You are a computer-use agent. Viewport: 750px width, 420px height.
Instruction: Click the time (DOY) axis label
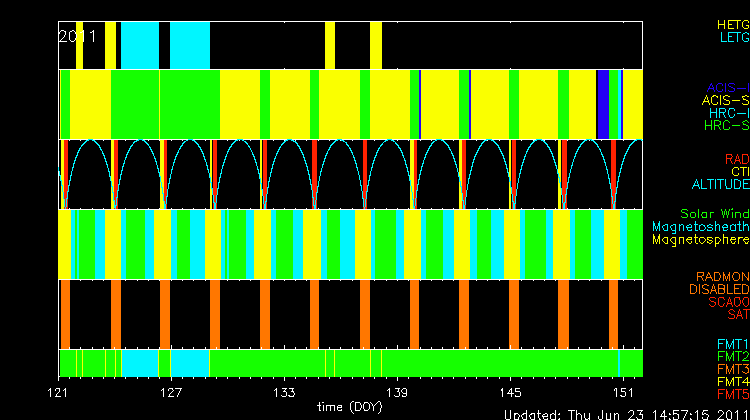click(350, 406)
